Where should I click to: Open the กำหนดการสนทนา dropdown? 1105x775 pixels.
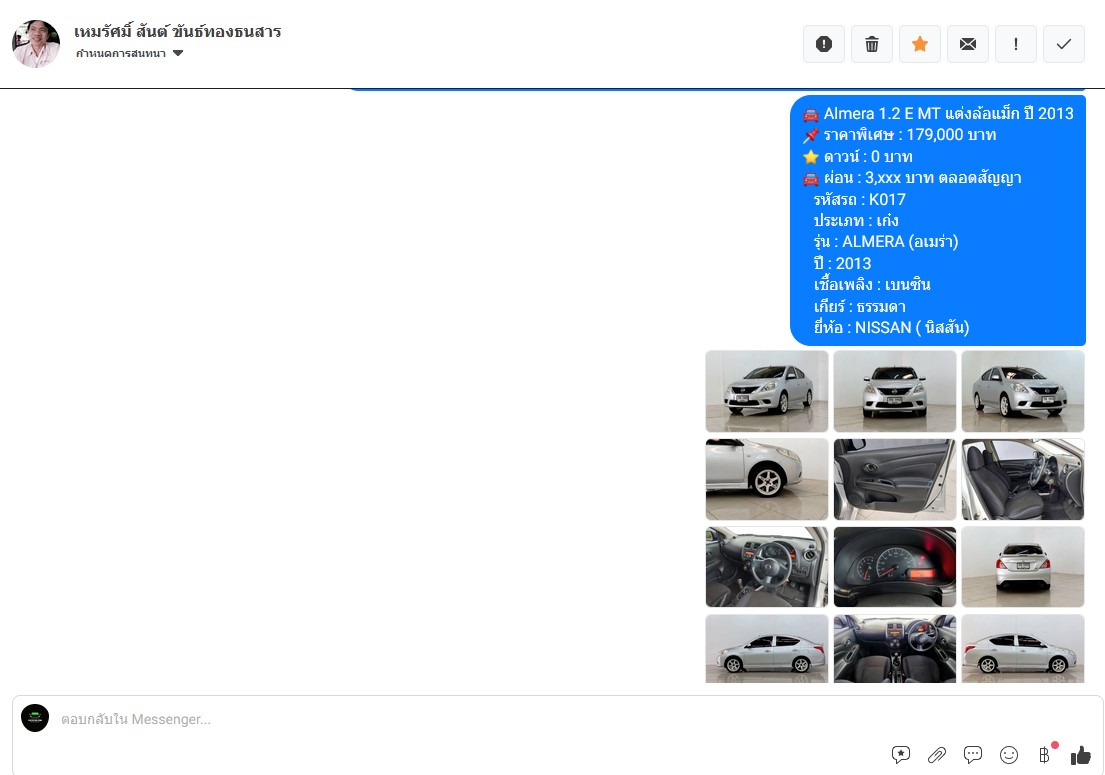point(121,53)
